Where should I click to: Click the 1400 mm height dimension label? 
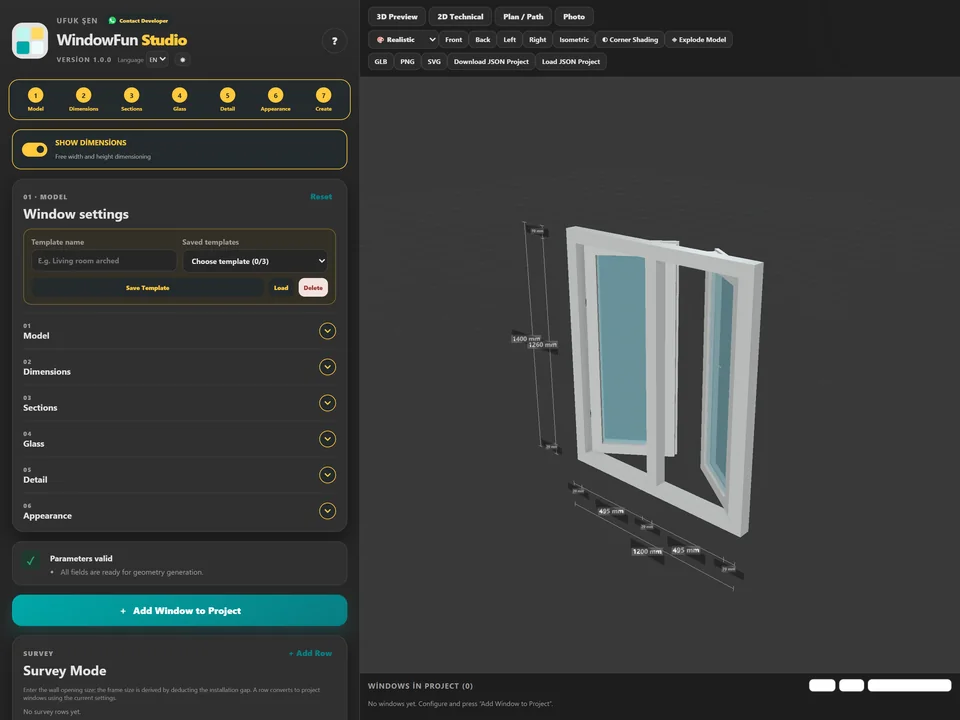tap(526, 339)
